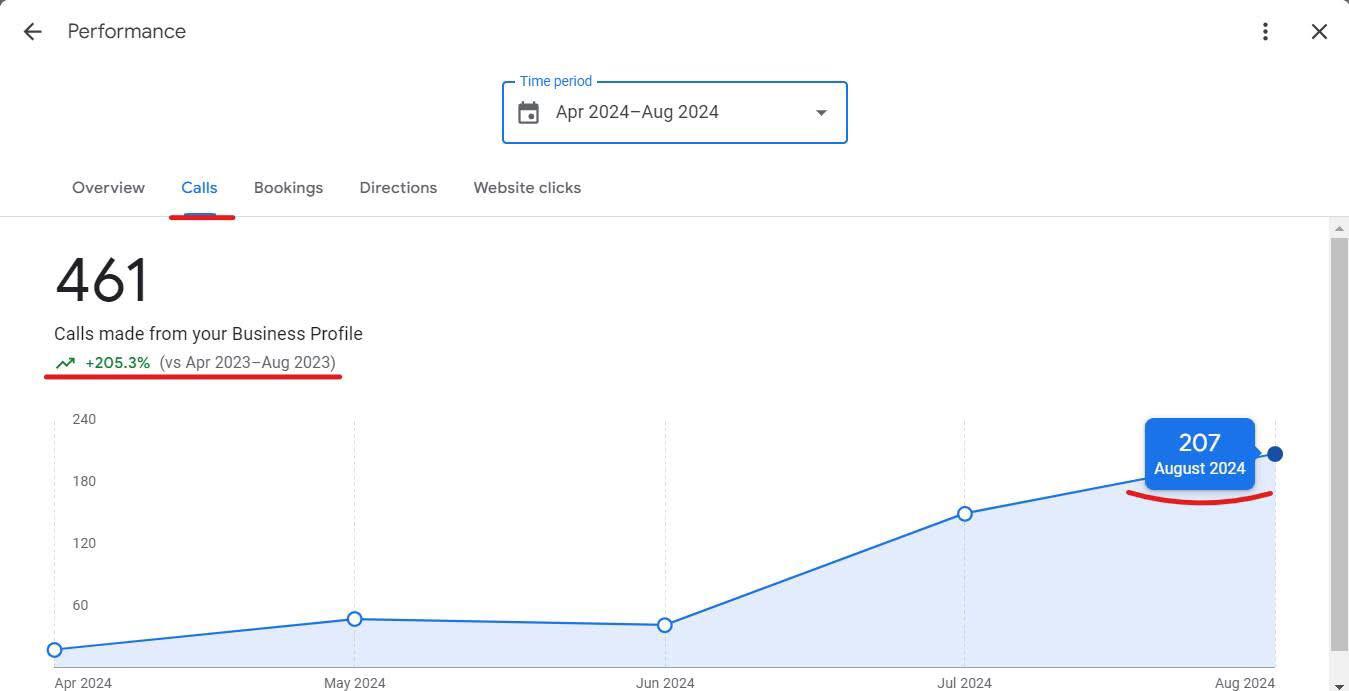Click the green upward trend icon
Viewport: 1349px width, 691px height.
click(66, 363)
